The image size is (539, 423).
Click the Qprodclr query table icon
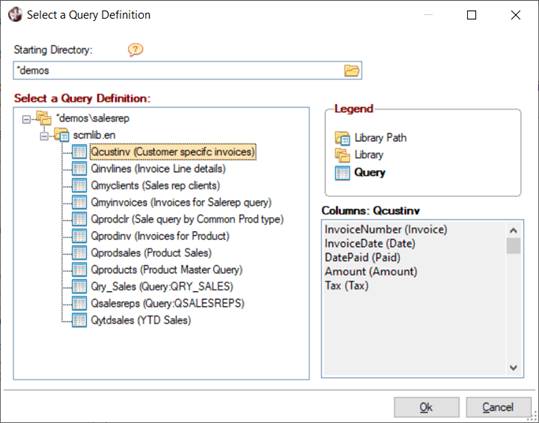79,219
